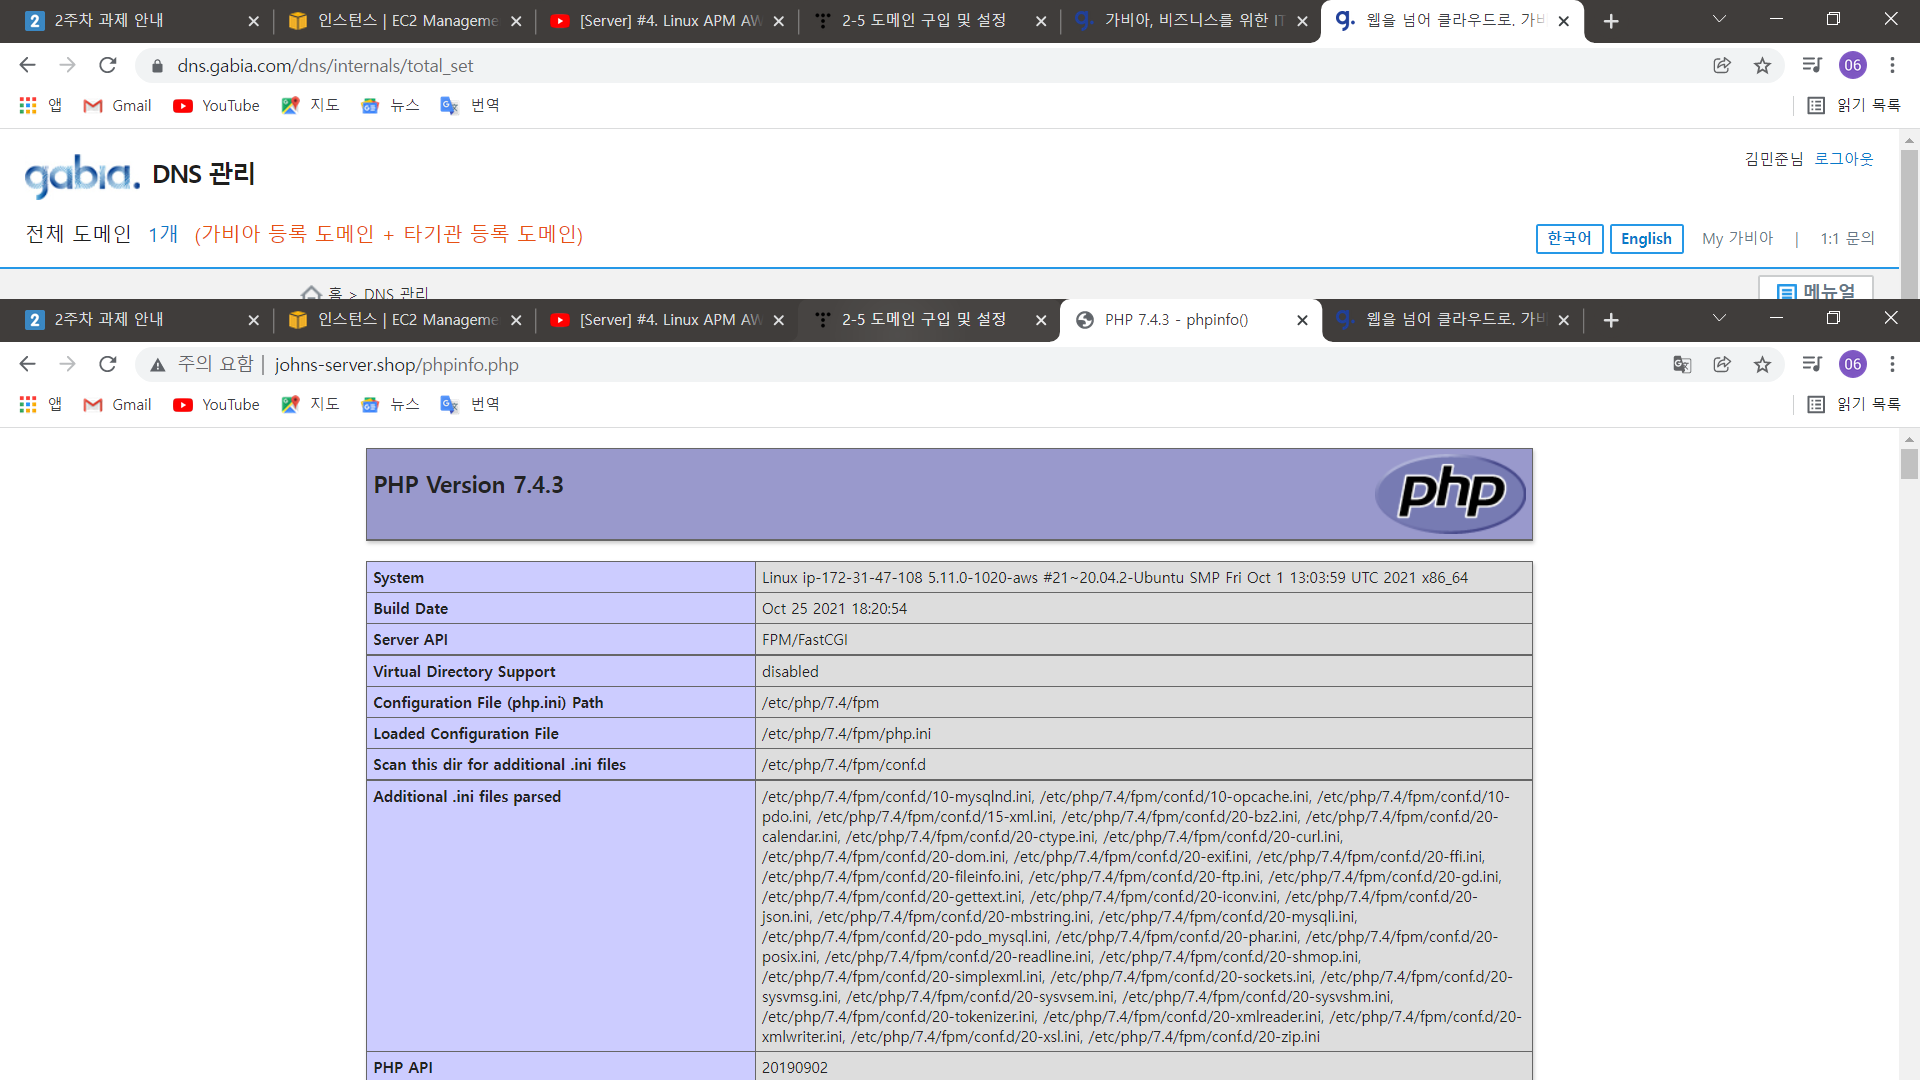Screen dimensions: 1920x1080
Task: Select 한국어 language button
Action: pyautogui.click(x=1569, y=239)
